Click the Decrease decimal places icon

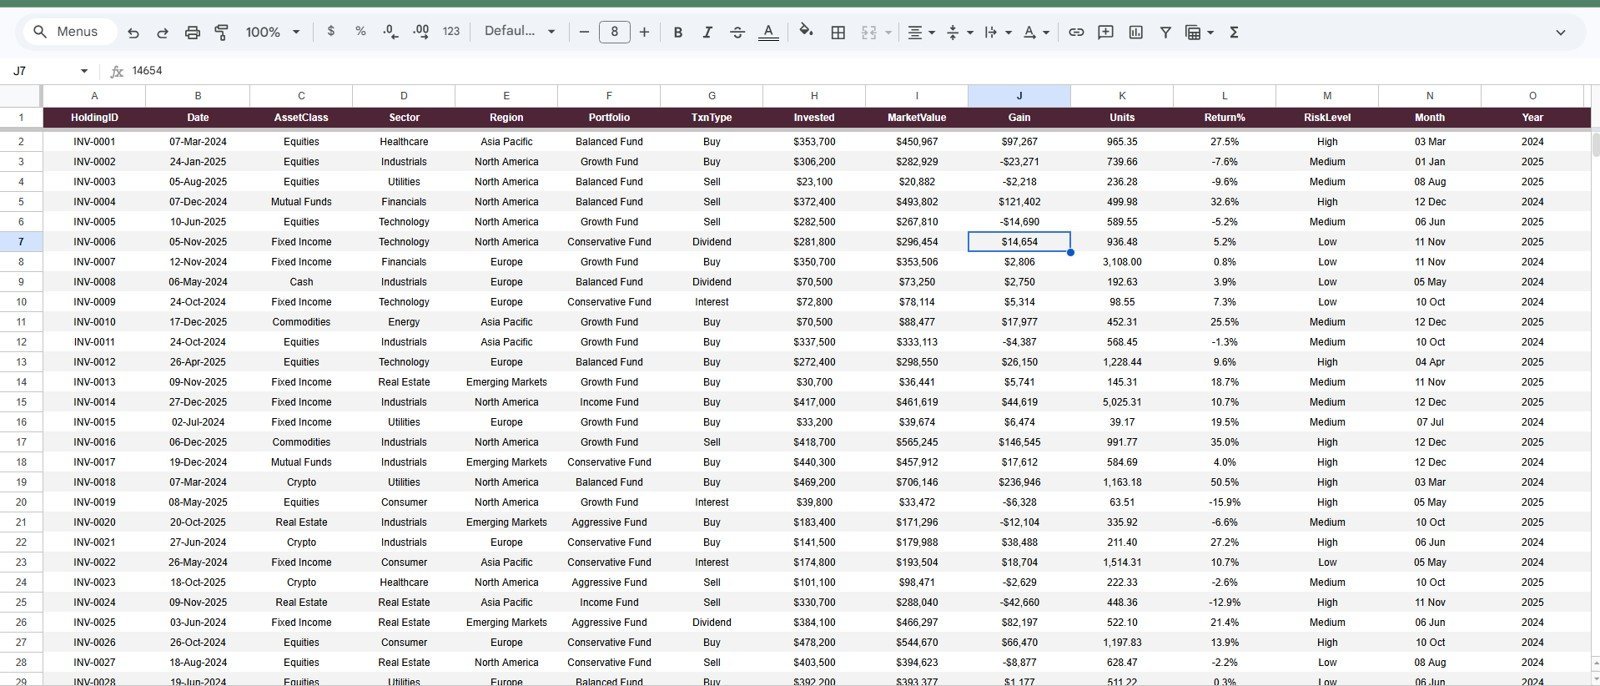click(x=390, y=32)
